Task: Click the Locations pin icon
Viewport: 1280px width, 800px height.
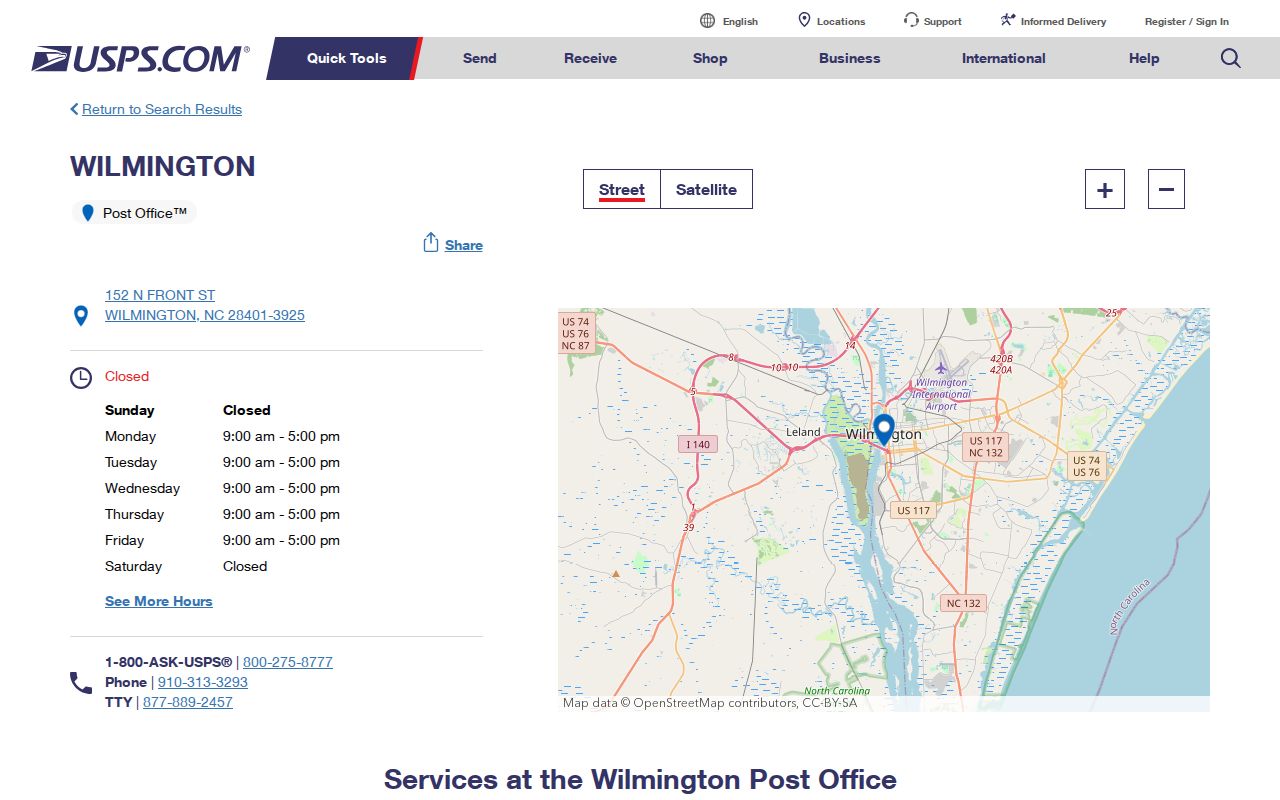Action: [804, 20]
